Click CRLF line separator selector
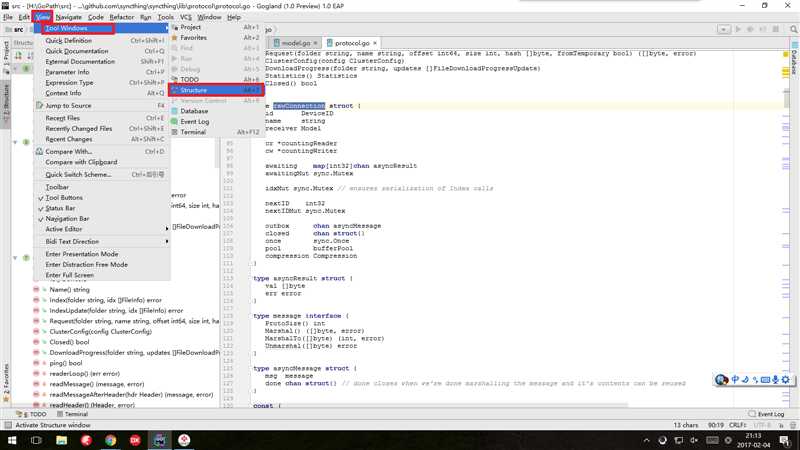 pyautogui.click(x=738, y=425)
